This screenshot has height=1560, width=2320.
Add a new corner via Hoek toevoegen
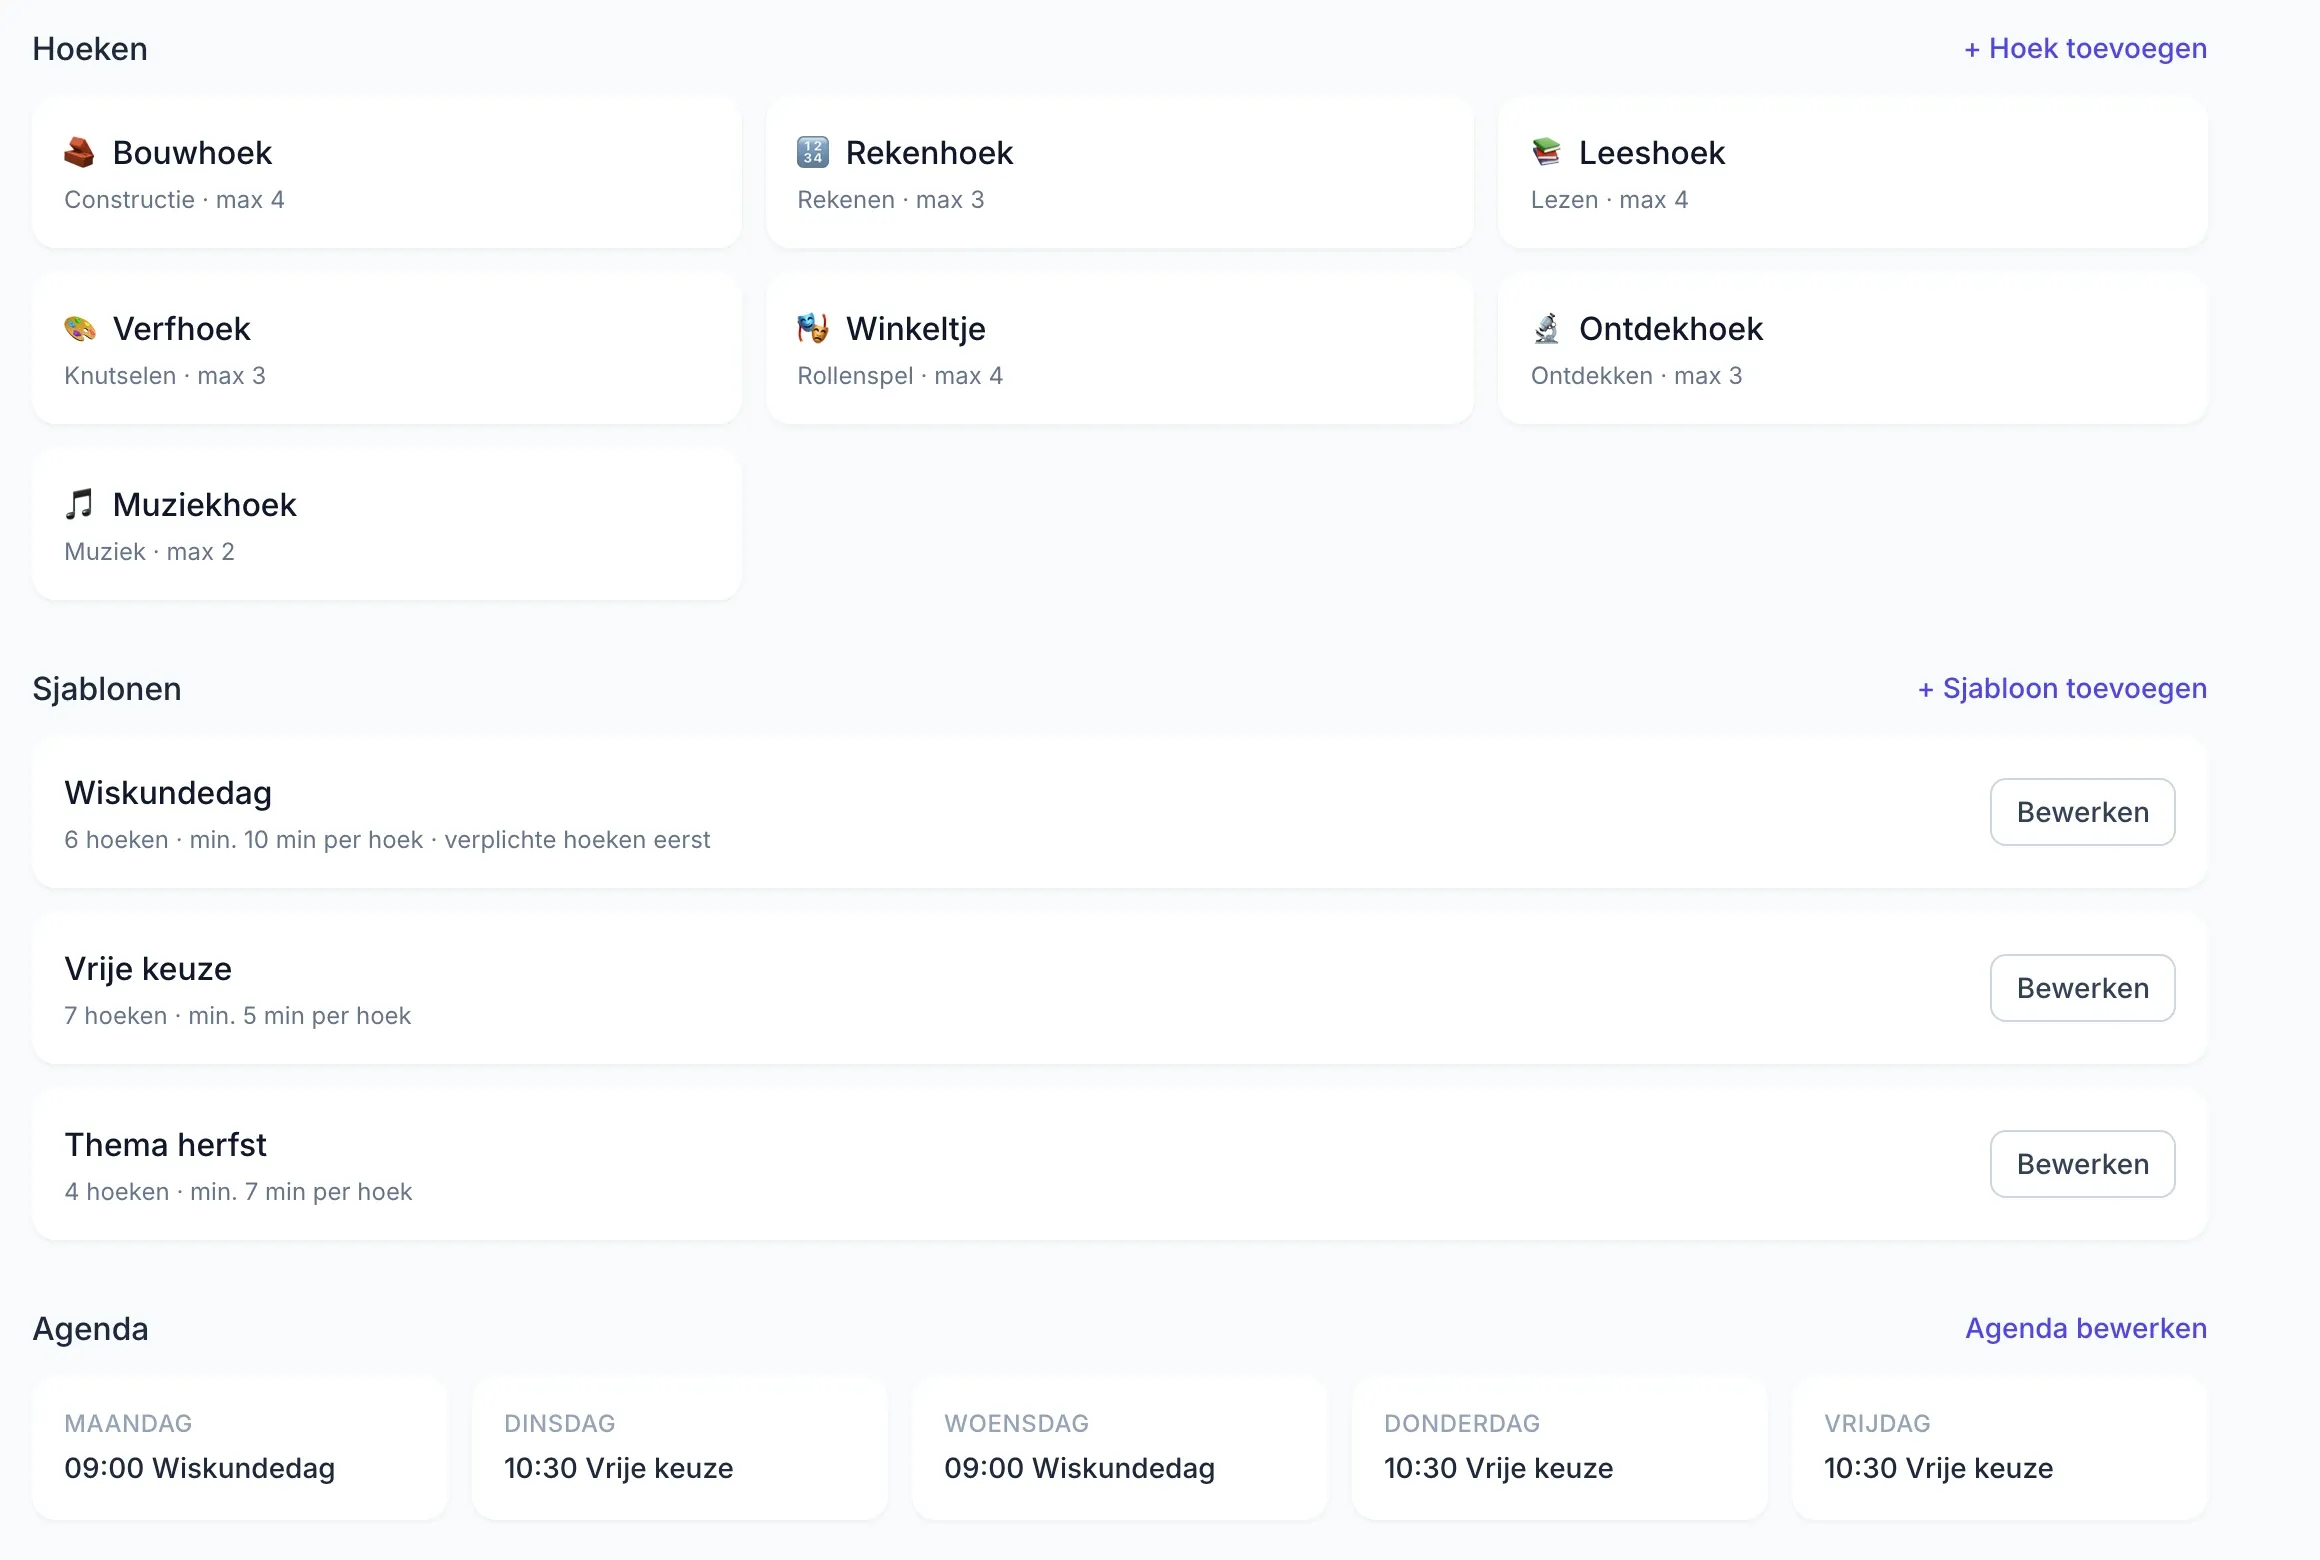[2085, 48]
